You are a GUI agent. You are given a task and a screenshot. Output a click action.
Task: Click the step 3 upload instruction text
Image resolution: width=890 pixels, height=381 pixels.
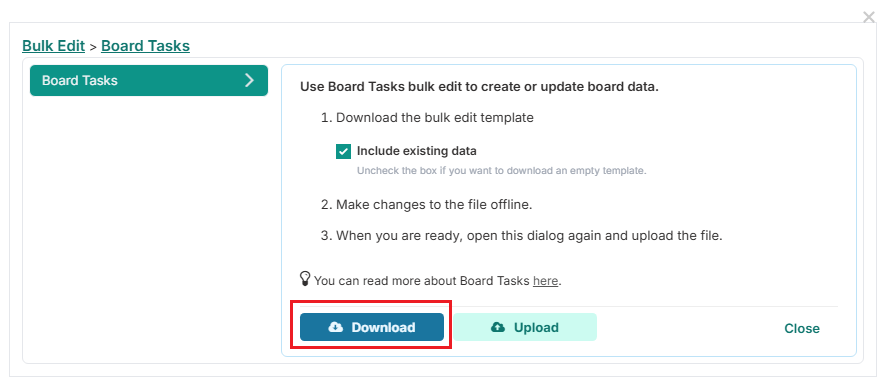point(522,236)
